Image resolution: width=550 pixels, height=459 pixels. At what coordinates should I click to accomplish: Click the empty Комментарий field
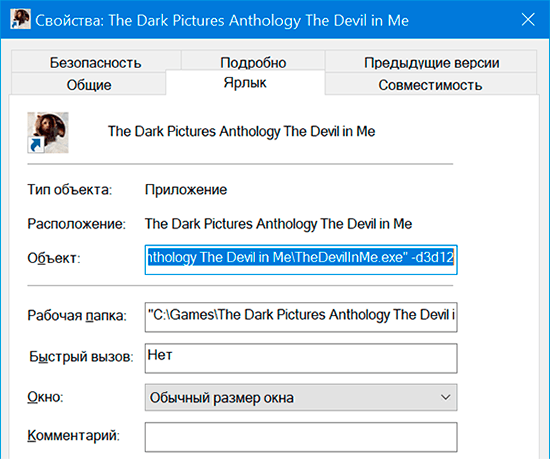pos(301,437)
